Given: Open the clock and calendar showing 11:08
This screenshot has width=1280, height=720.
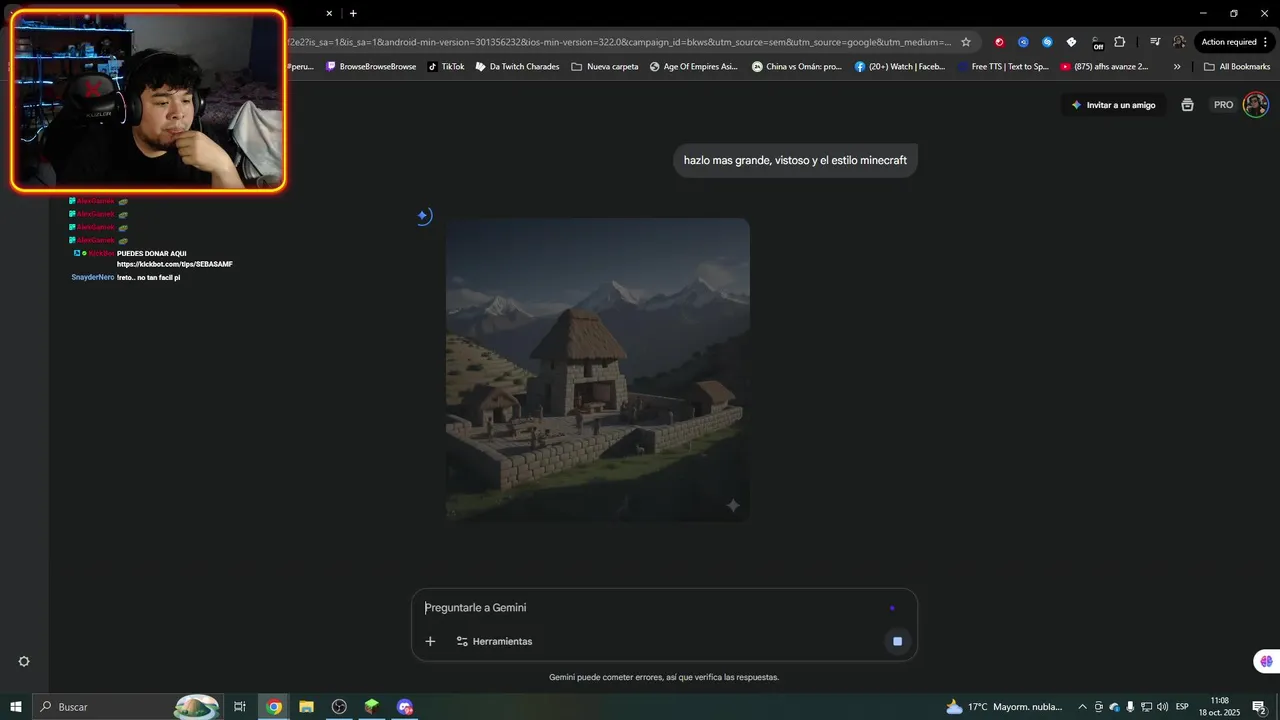Looking at the screenshot, I should [x=1219, y=707].
